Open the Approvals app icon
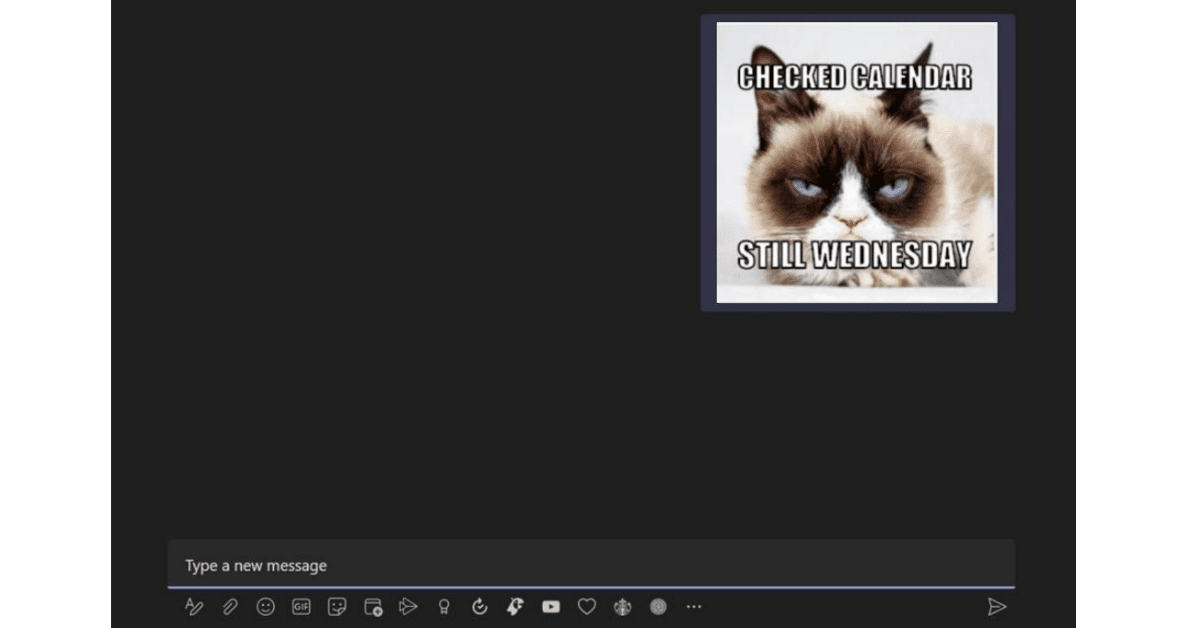Screen dimensions: 1200x628 [x=480, y=607]
